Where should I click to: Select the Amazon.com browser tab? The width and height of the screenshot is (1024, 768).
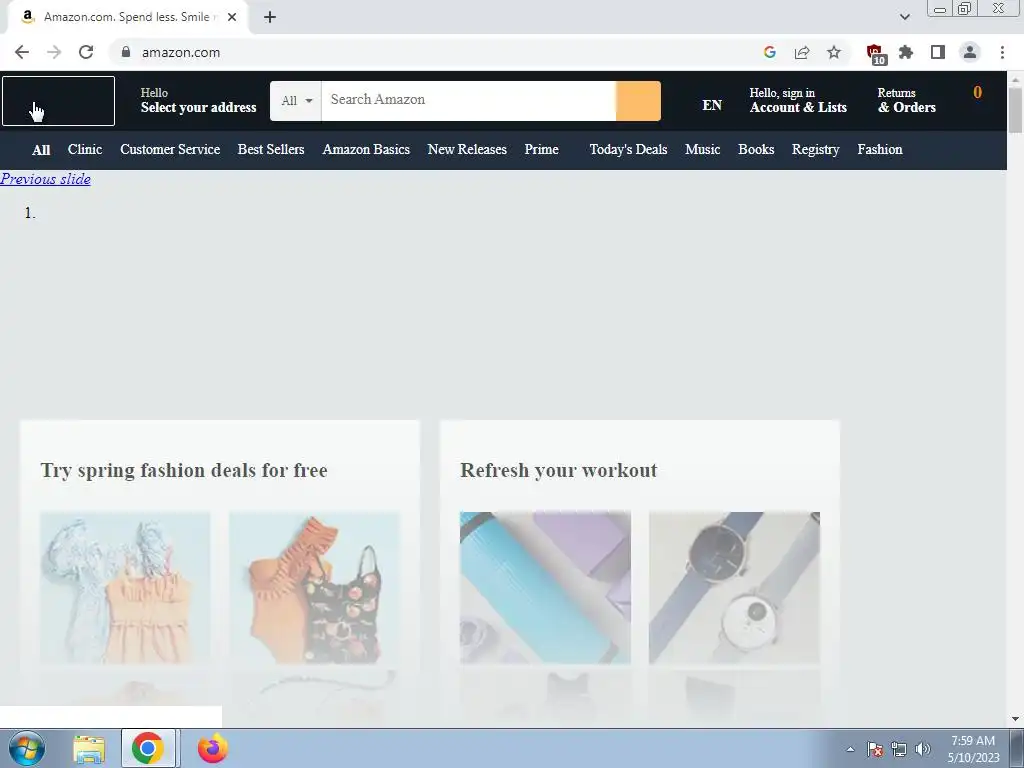tap(127, 17)
